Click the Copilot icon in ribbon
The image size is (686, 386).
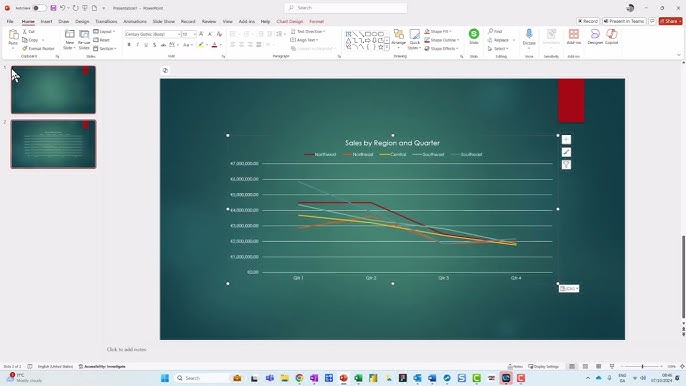(612, 34)
